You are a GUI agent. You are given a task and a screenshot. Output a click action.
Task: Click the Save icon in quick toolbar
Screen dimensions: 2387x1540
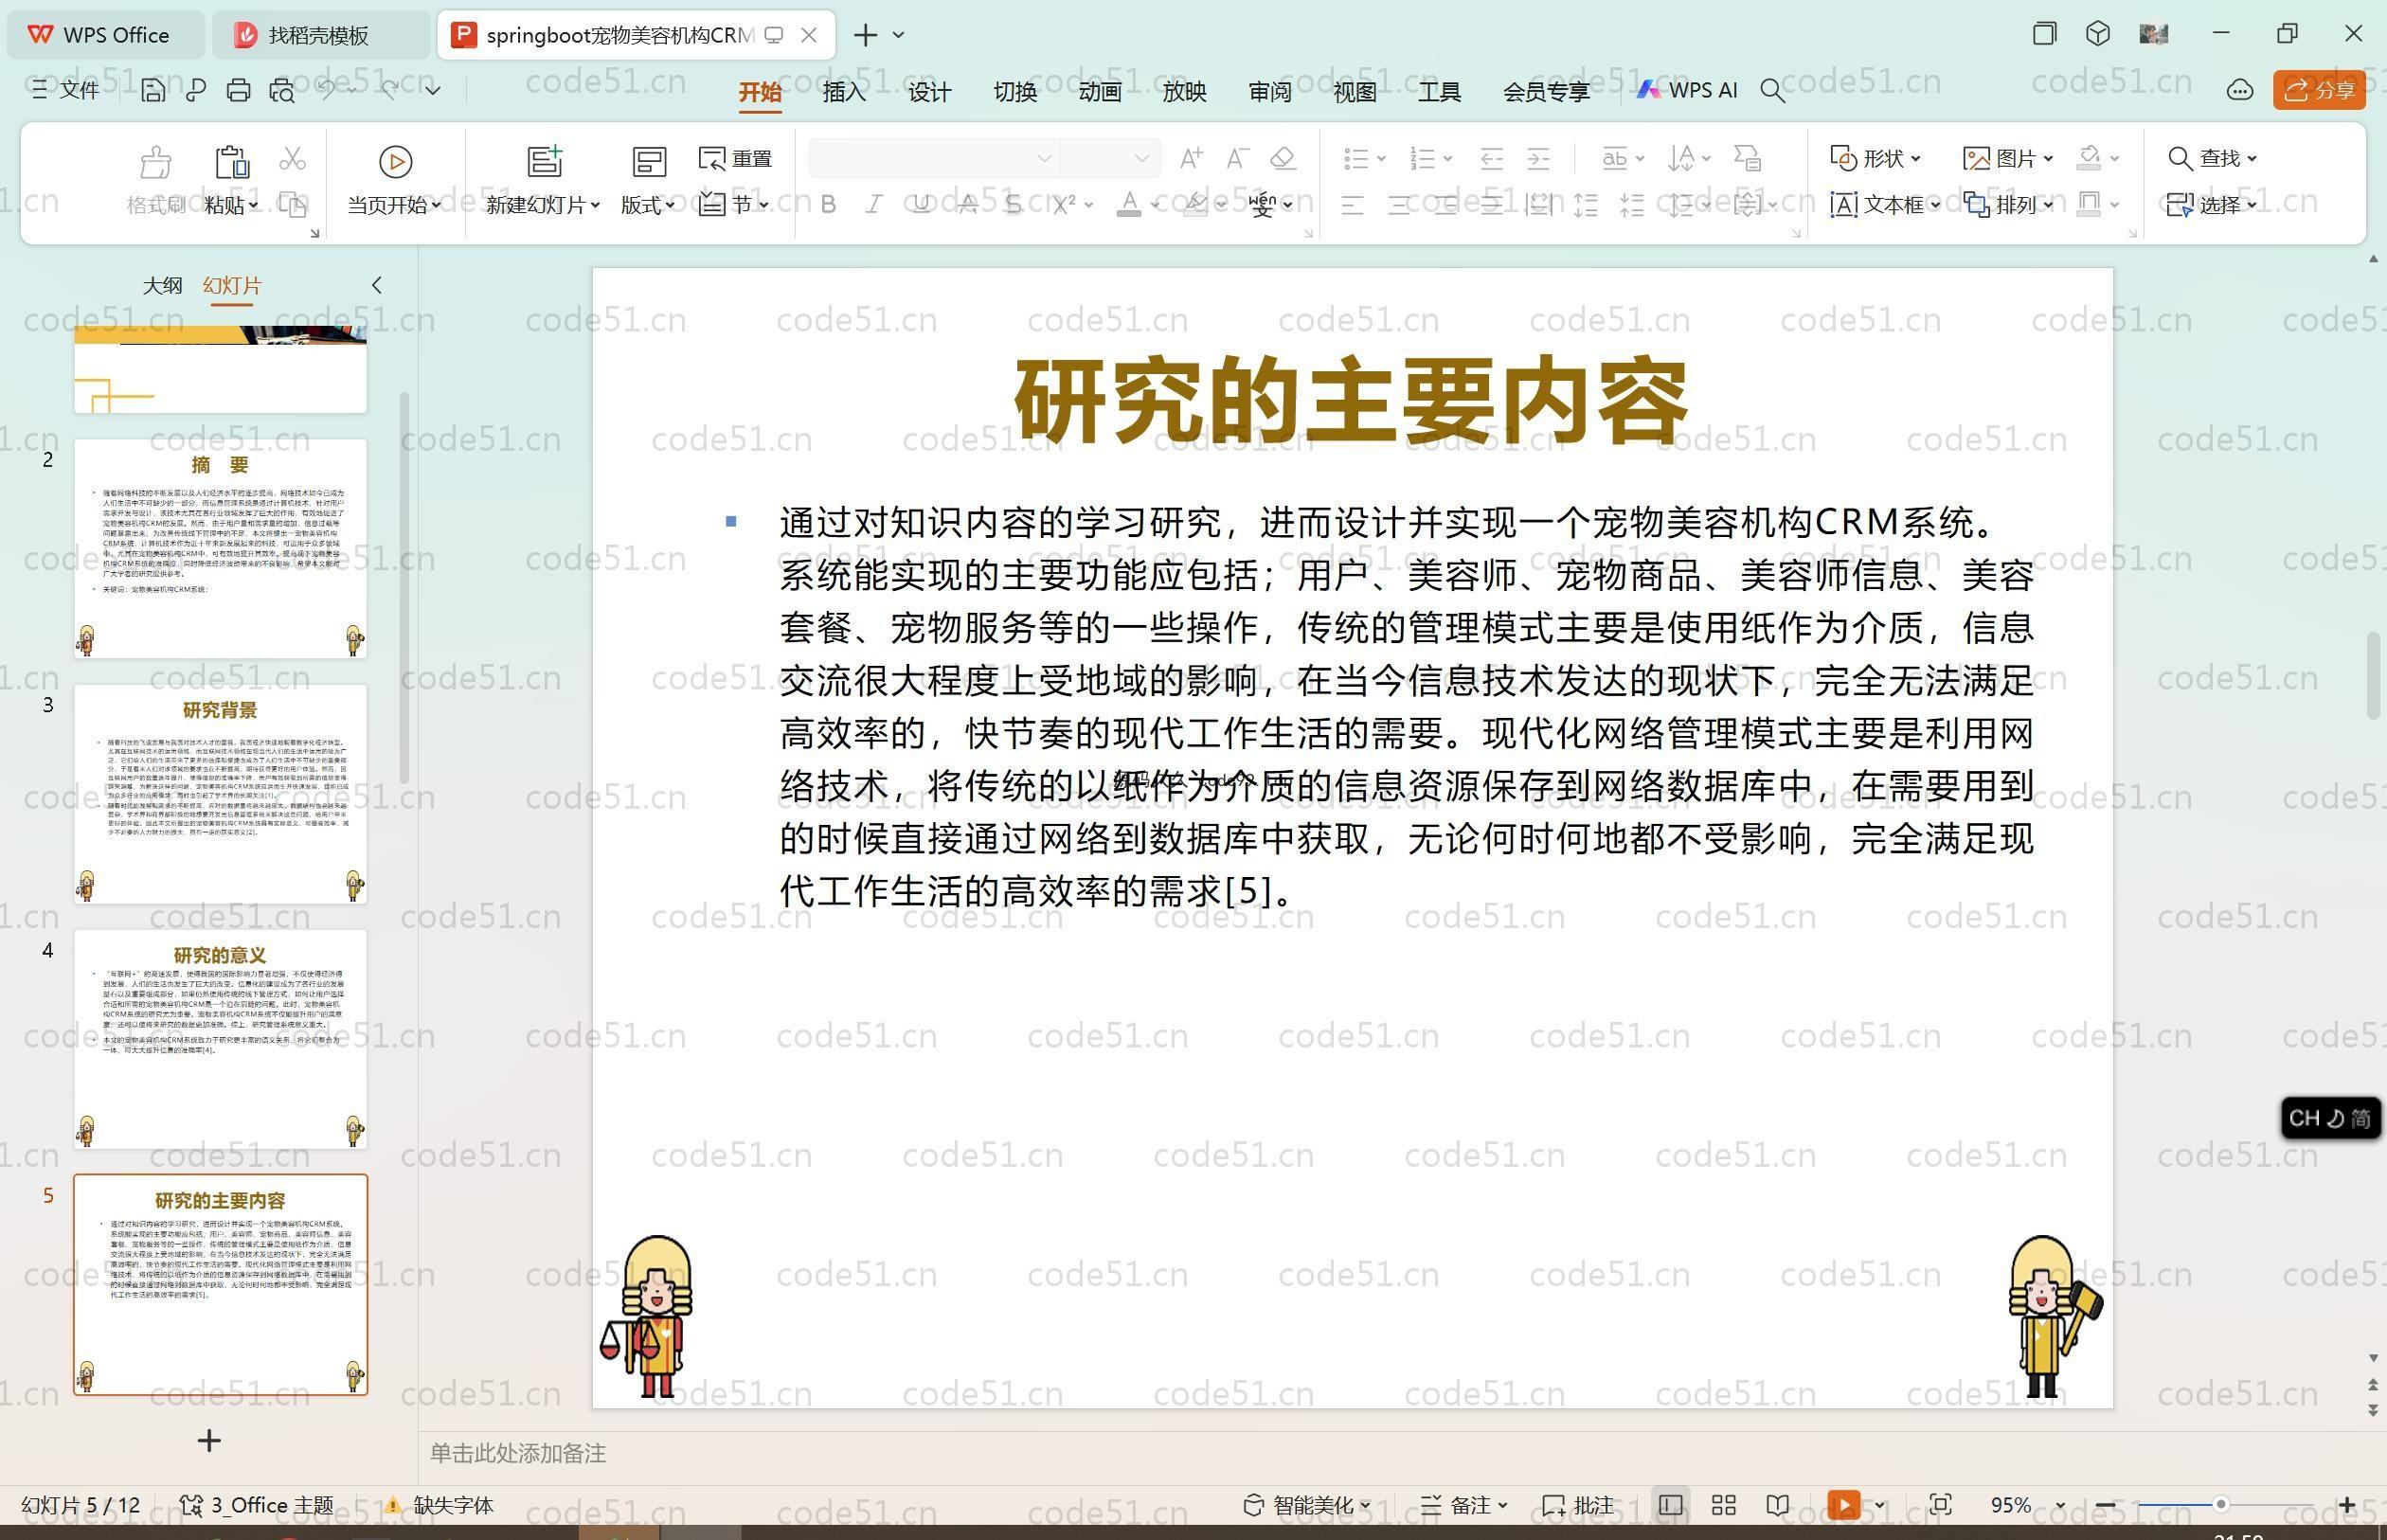(153, 91)
